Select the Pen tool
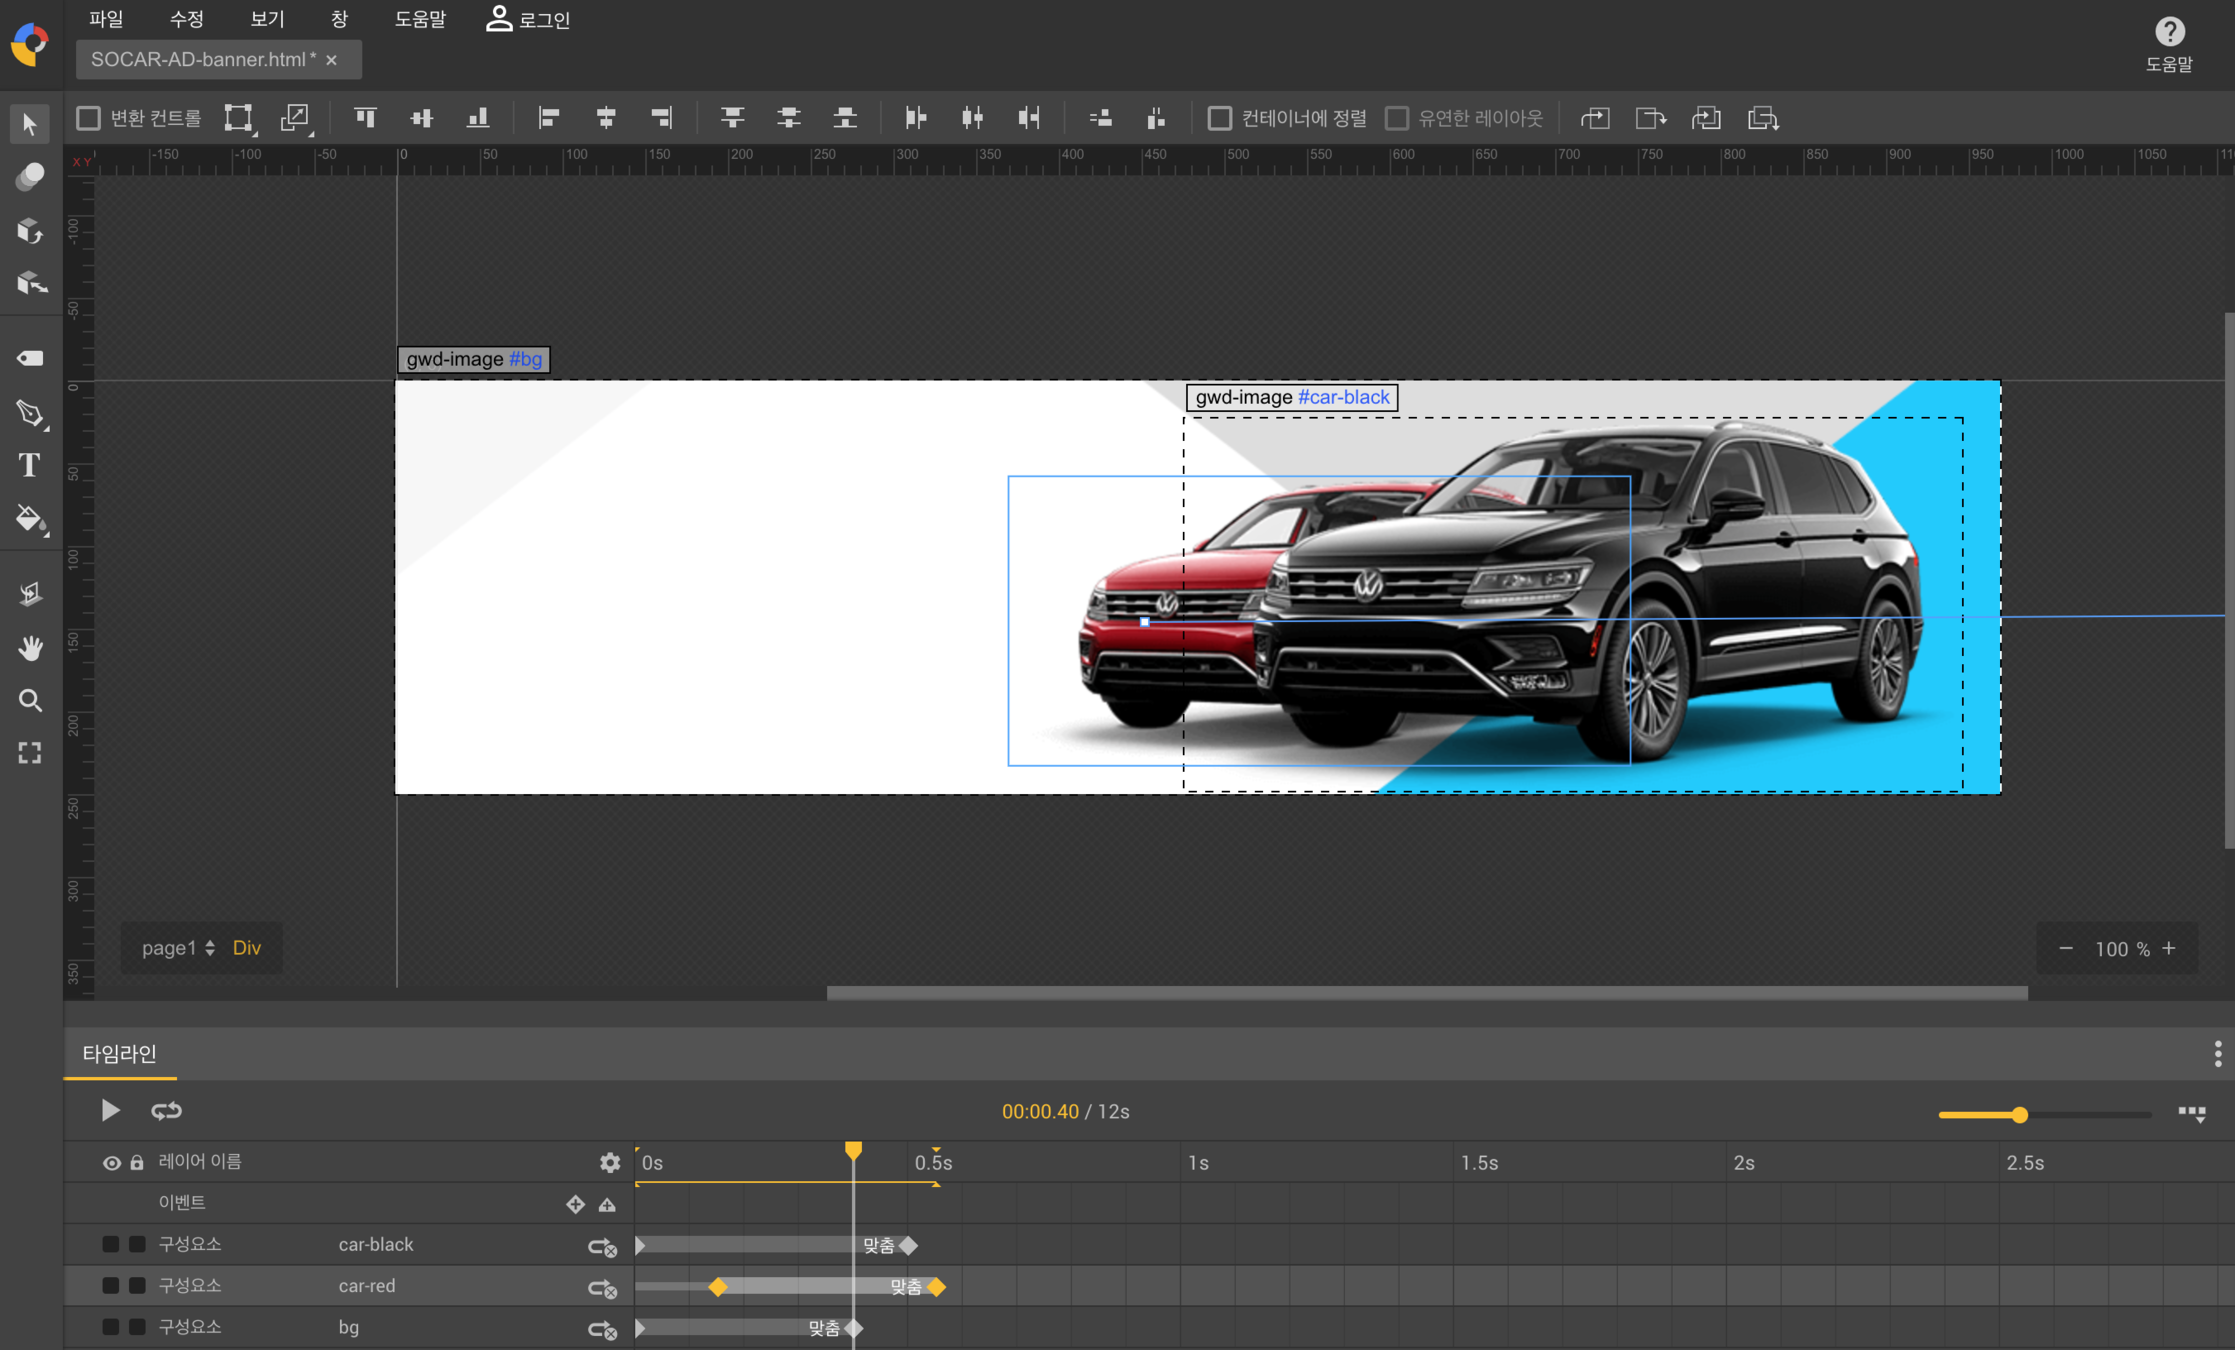Image resolution: width=2235 pixels, height=1350 pixels. coord(29,413)
